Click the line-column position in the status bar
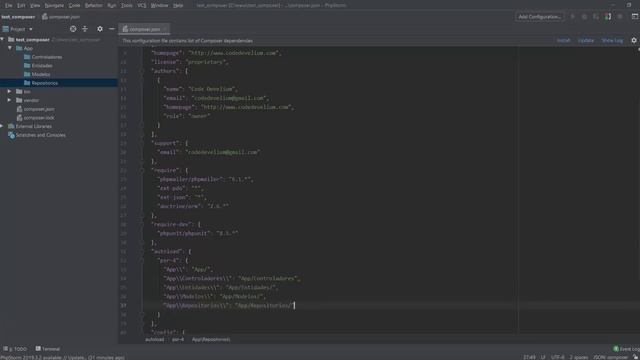The height and width of the screenshot is (360, 640). [529, 357]
